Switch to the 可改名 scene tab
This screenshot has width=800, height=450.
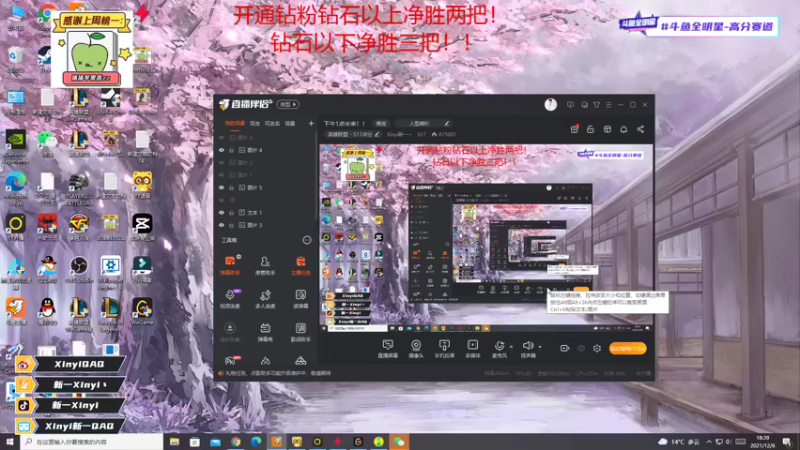click(x=272, y=123)
